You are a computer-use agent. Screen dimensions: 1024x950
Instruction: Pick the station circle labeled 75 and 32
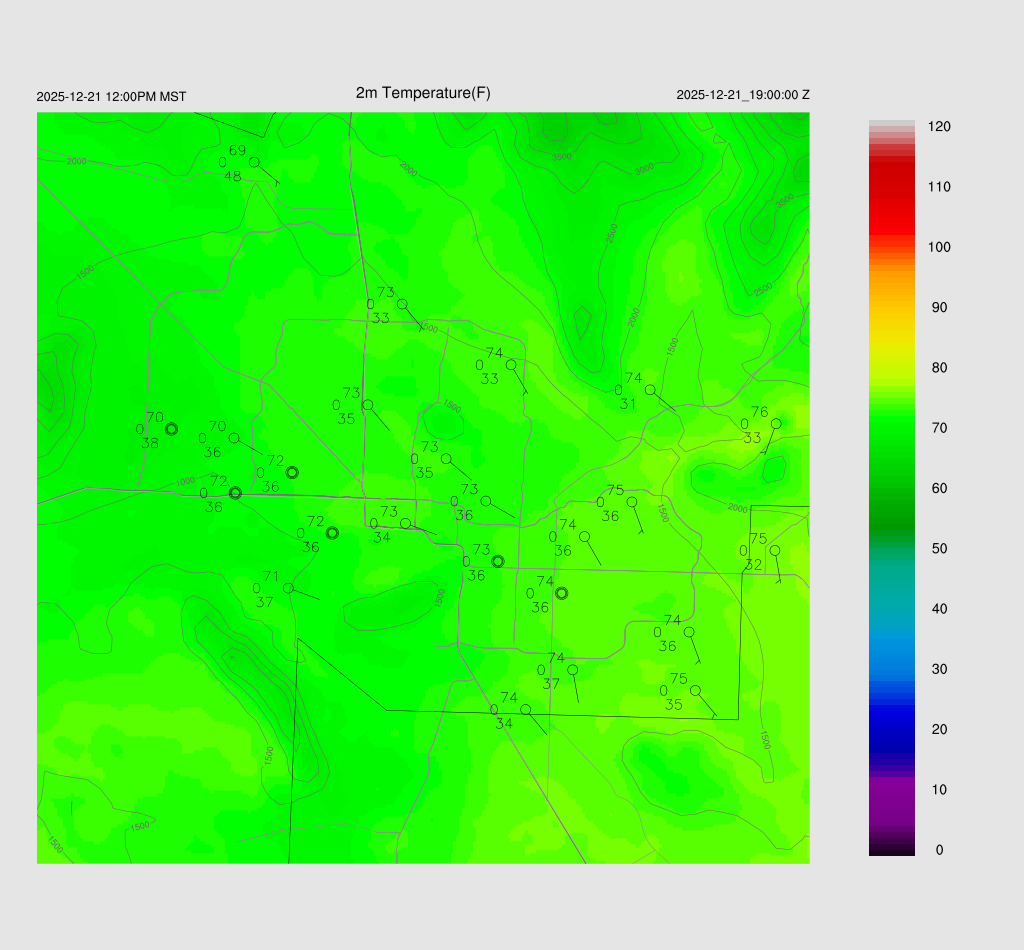[x=774, y=550]
